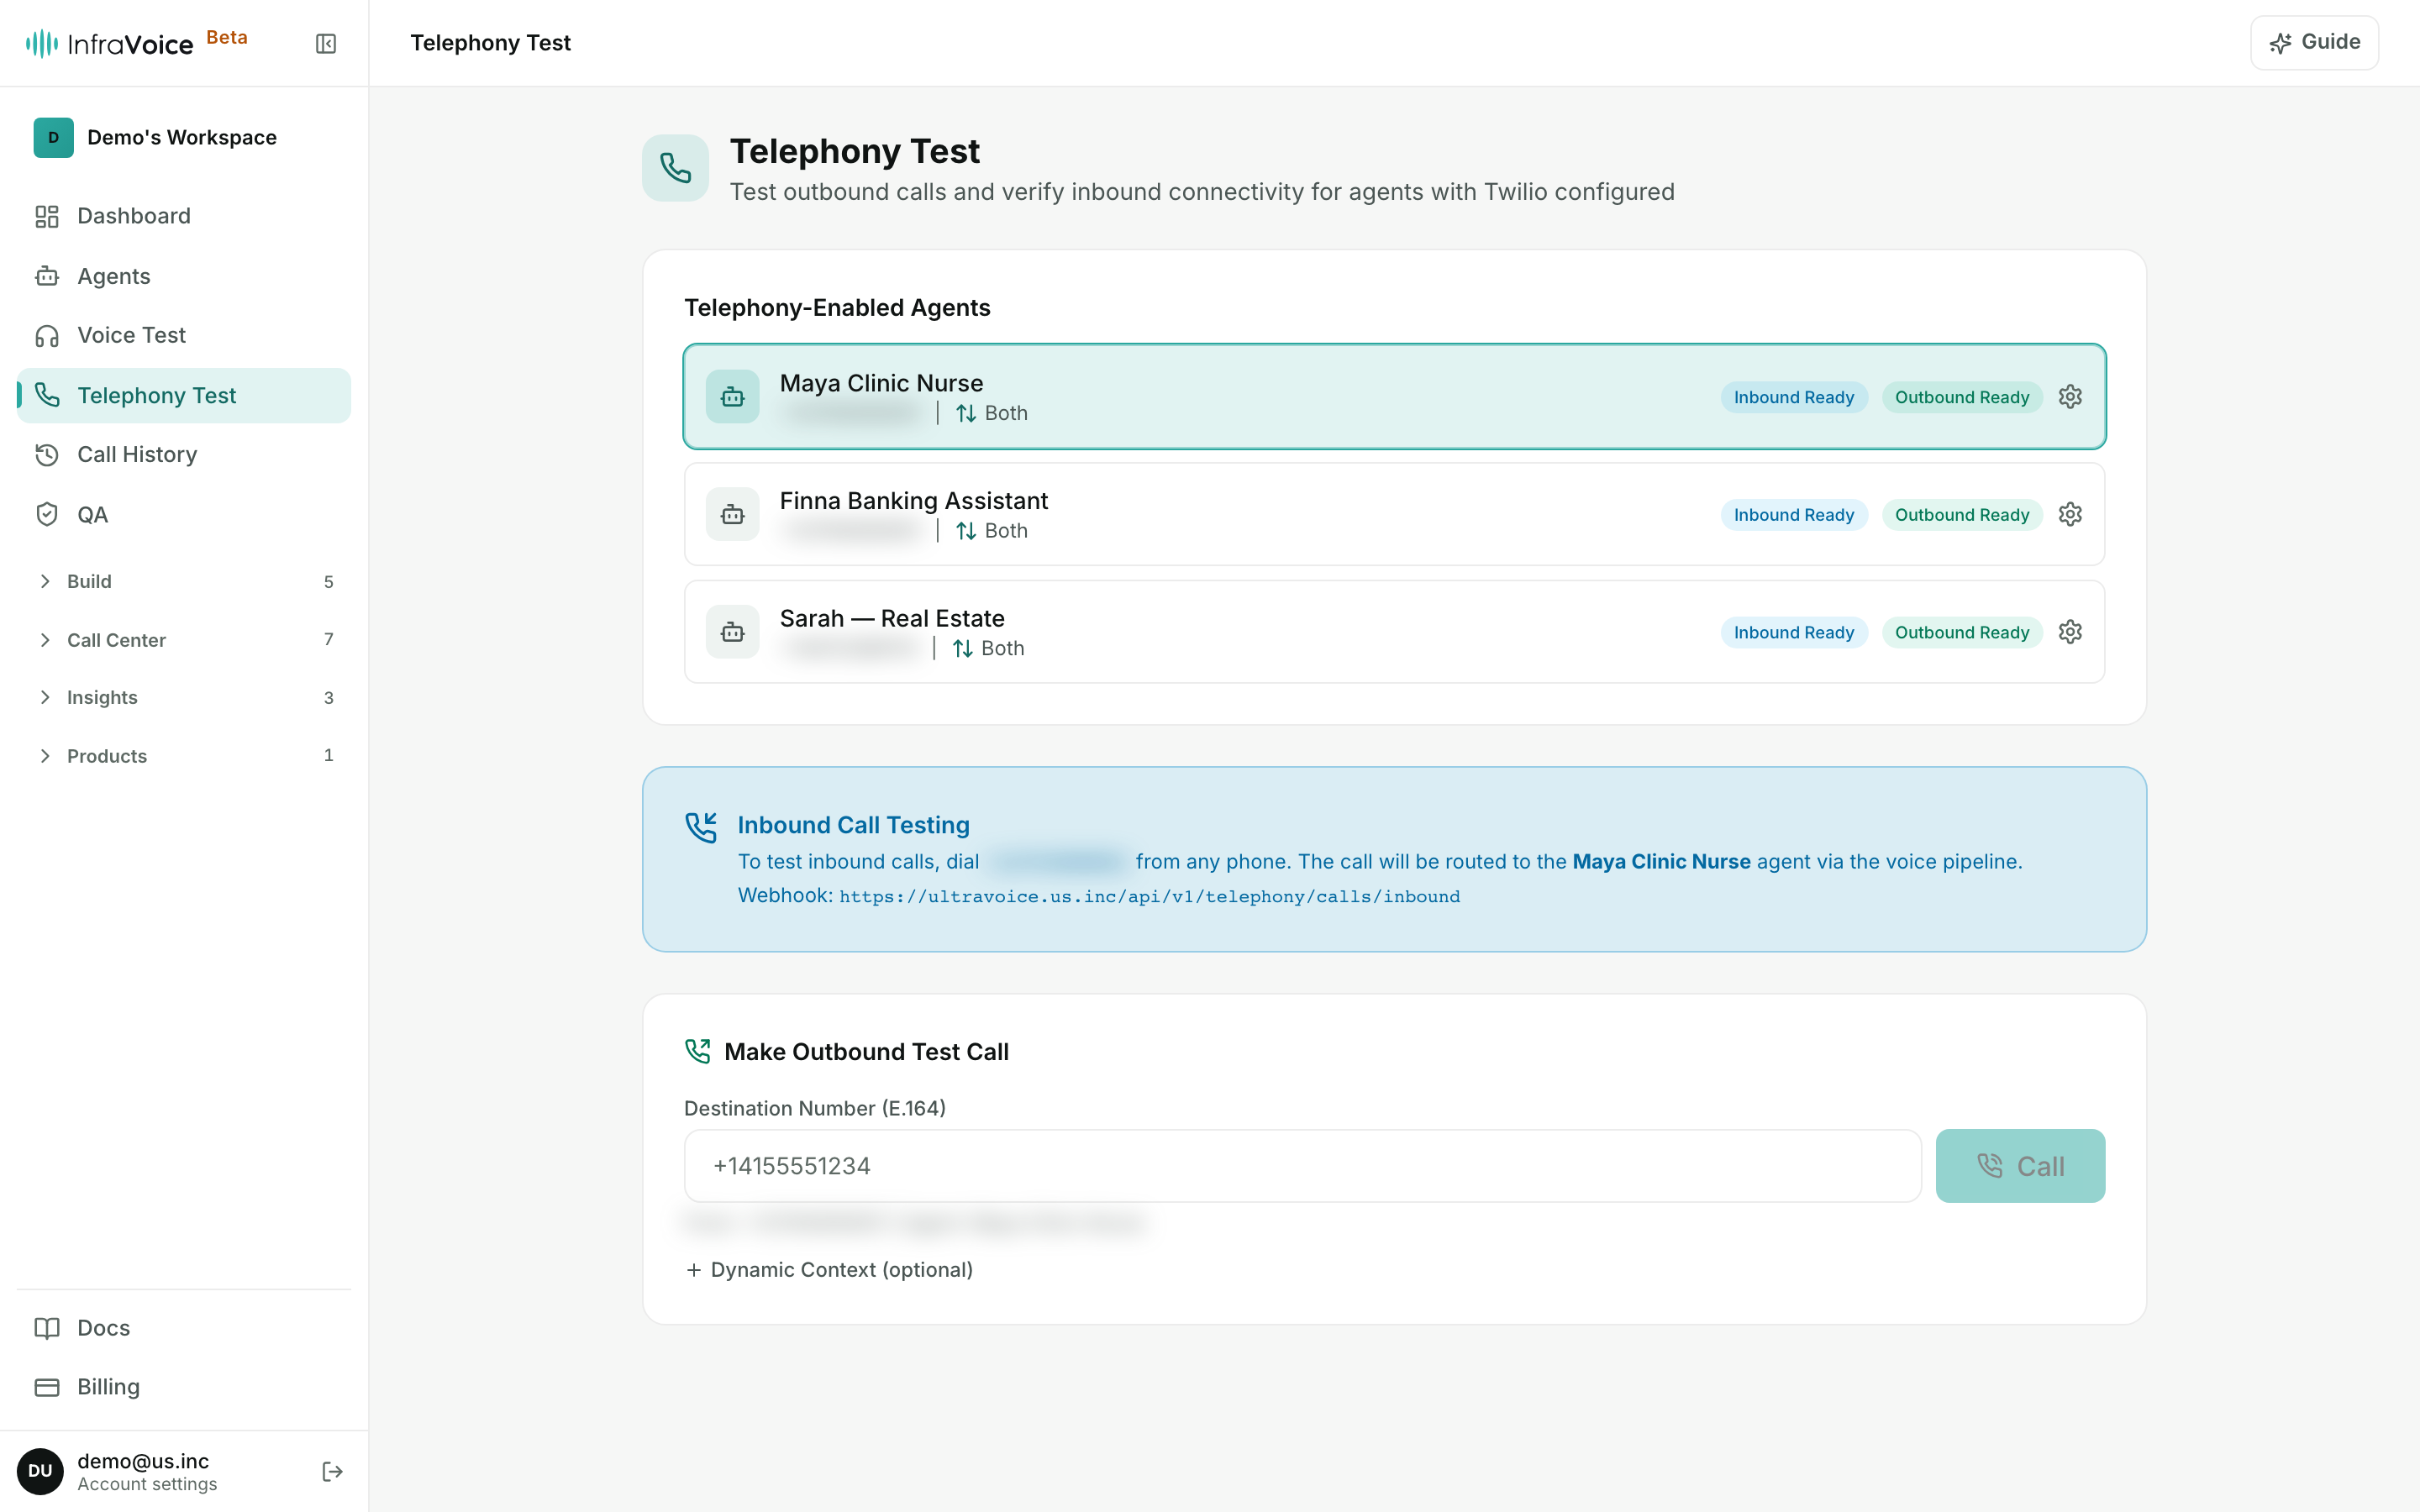Click the Inbound Call Testing phone icon
Image resolution: width=2420 pixels, height=1512 pixels.
(701, 827)
